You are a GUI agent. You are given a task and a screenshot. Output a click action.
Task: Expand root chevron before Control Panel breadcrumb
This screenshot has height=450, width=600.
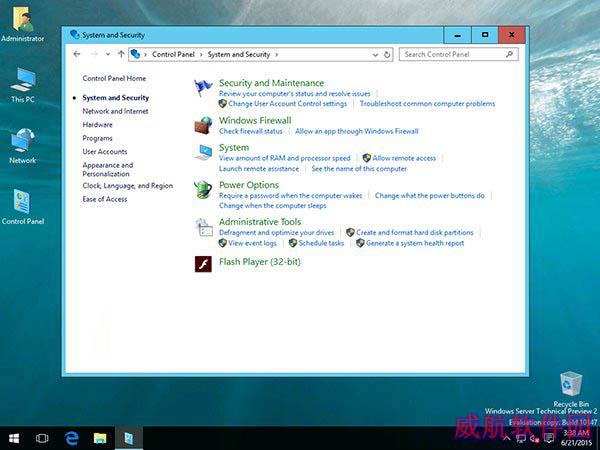point(145,55)
